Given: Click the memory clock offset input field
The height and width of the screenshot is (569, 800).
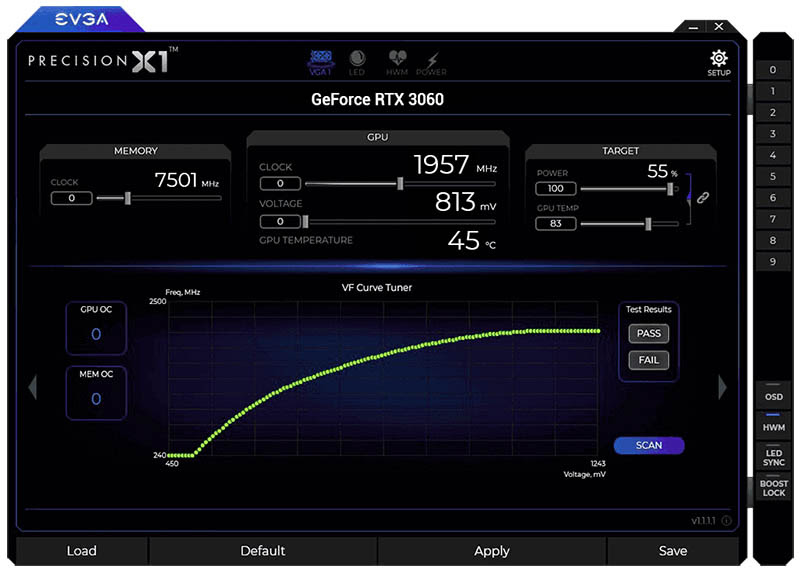Looking at the screenshot, I should coord(71,198).
